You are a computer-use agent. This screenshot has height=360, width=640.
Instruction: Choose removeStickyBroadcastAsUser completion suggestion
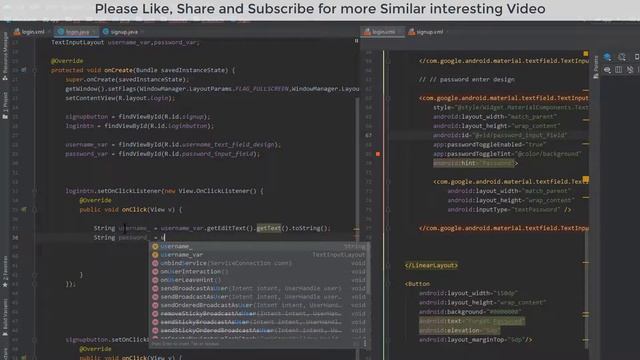click(259, 313)
